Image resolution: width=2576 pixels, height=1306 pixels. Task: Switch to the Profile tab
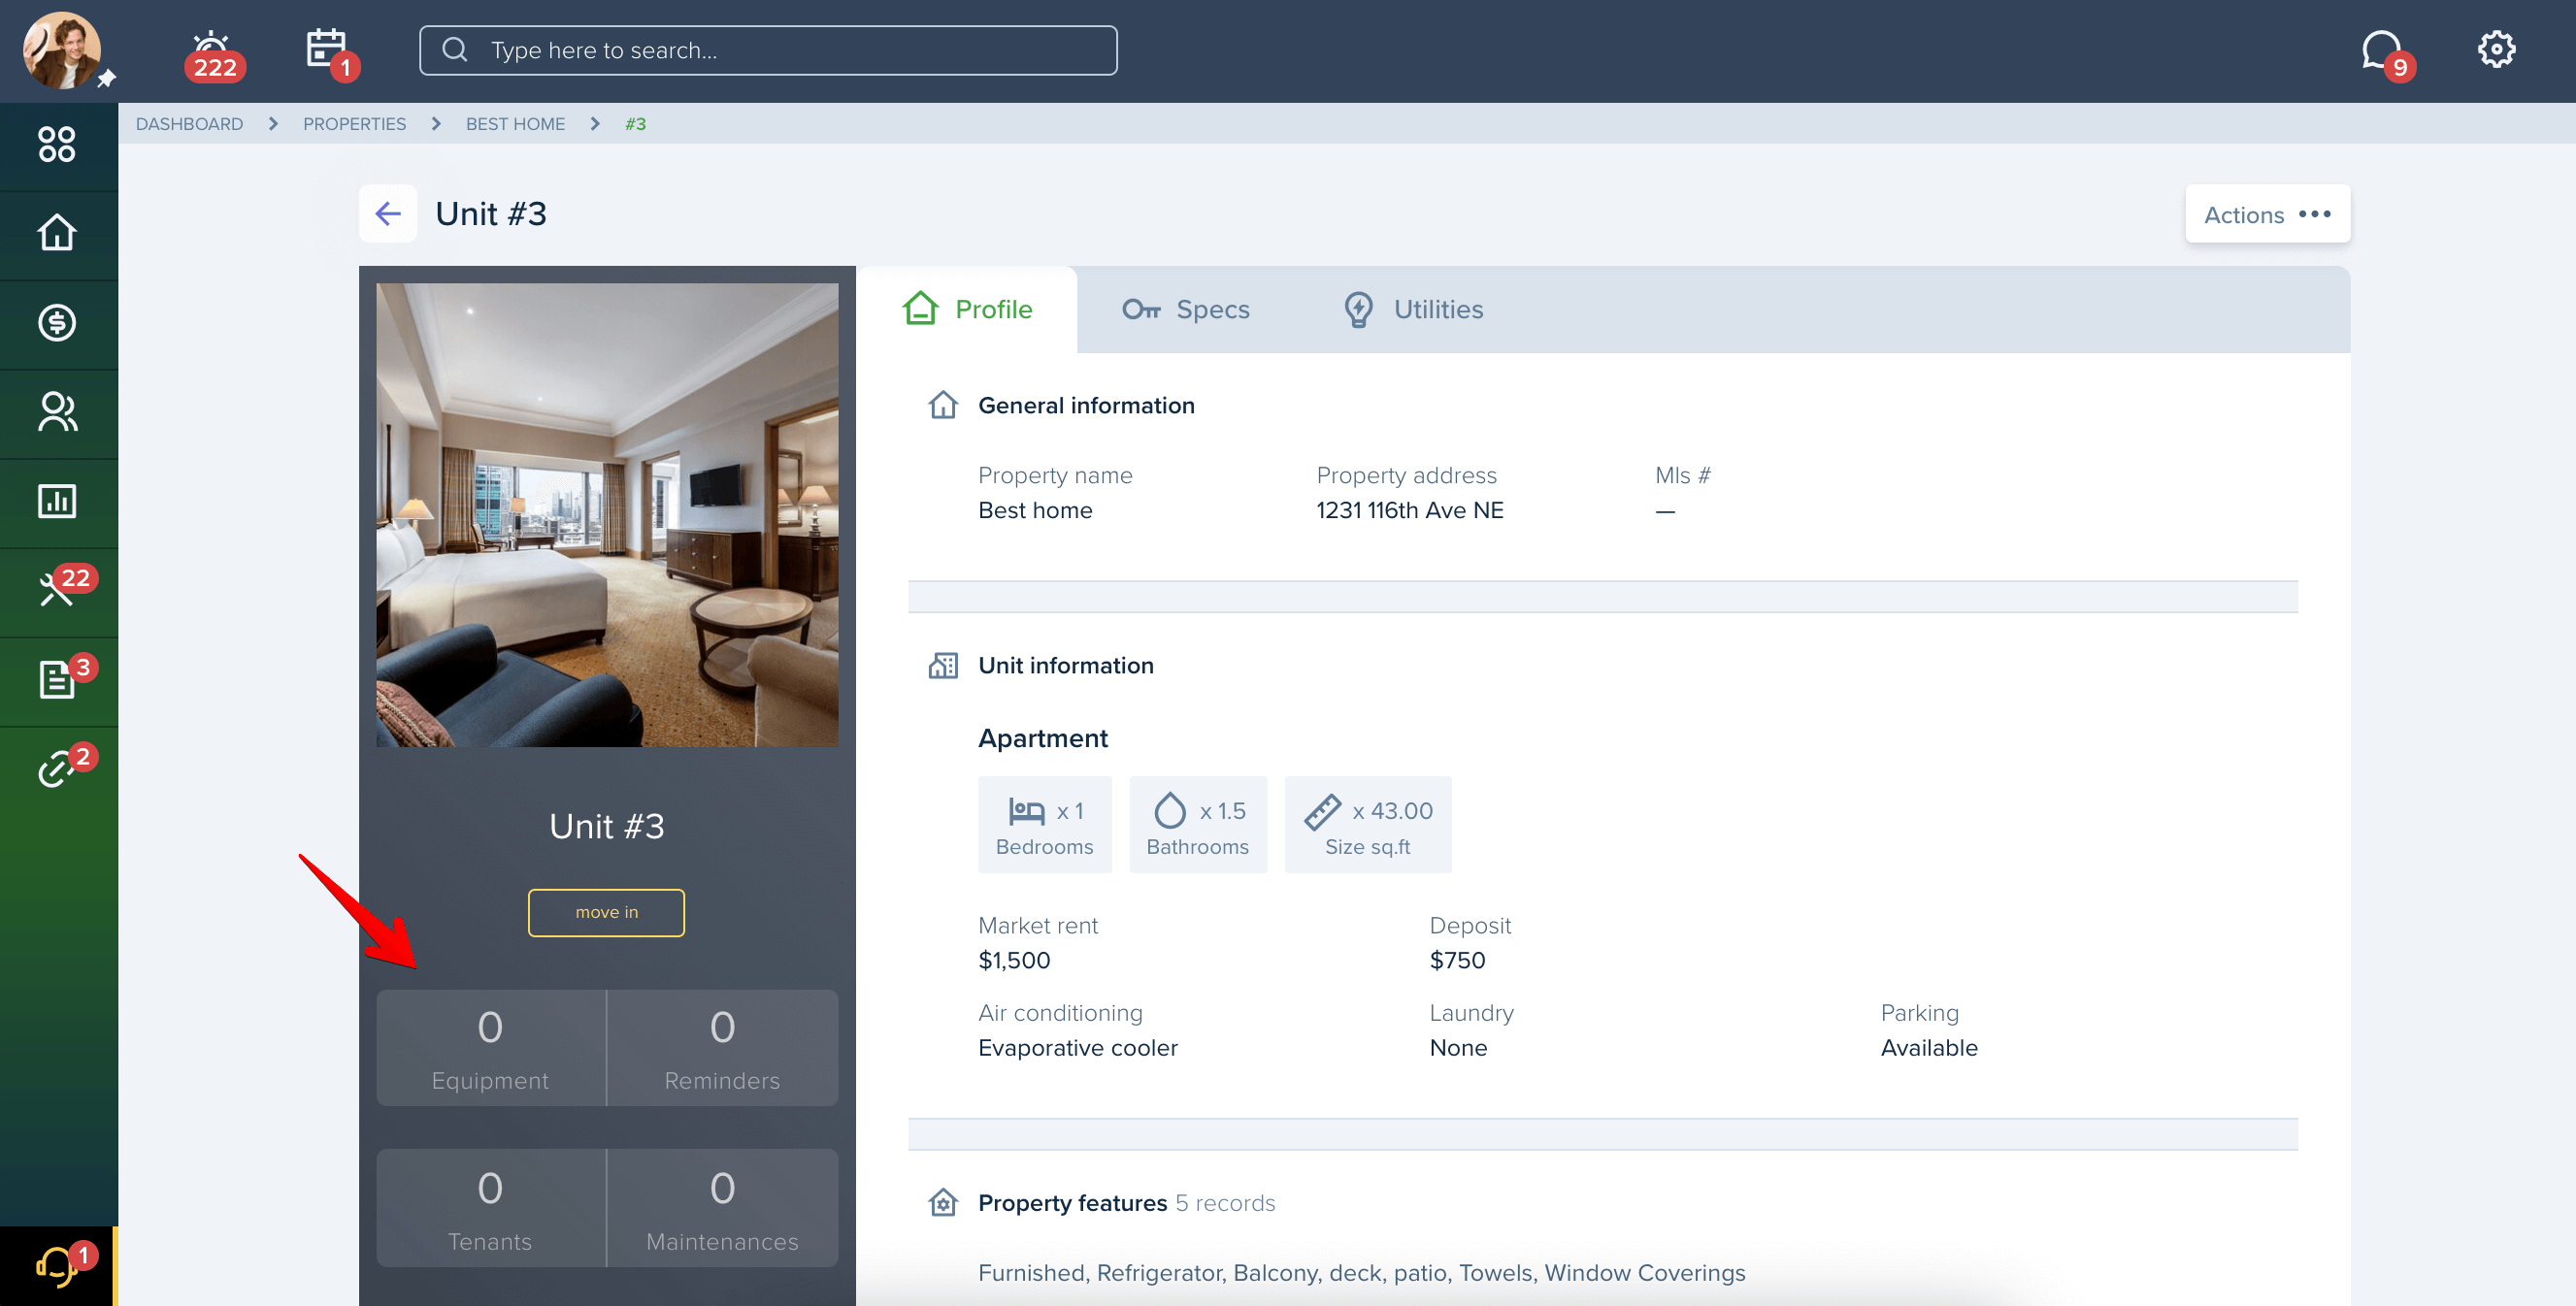click(966, 309)
